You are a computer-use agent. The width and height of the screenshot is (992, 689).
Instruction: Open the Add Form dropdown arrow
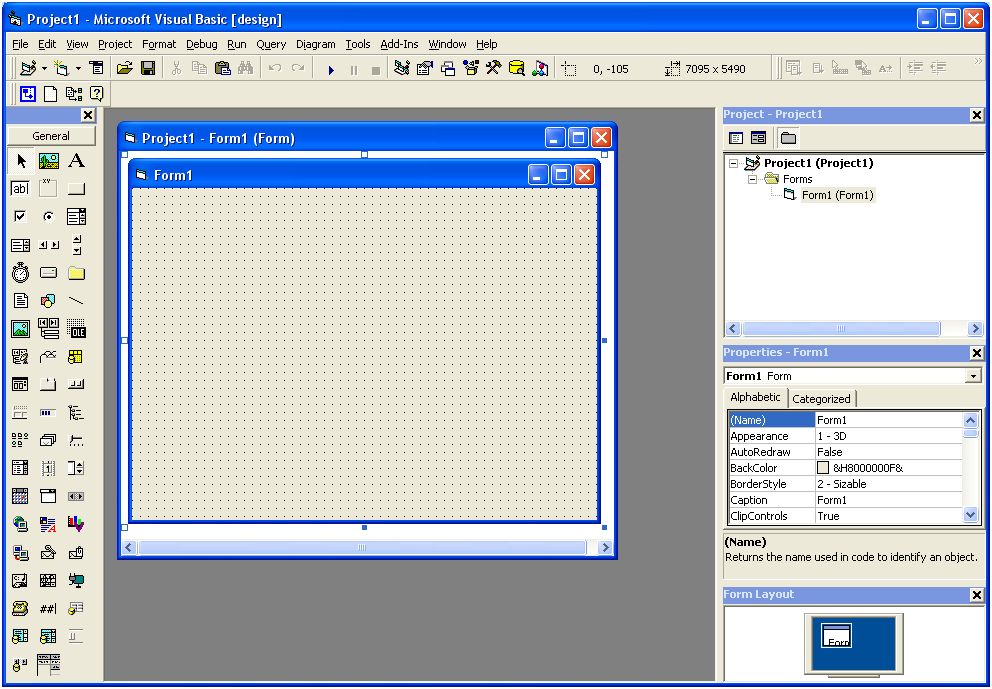coord(78,68)
